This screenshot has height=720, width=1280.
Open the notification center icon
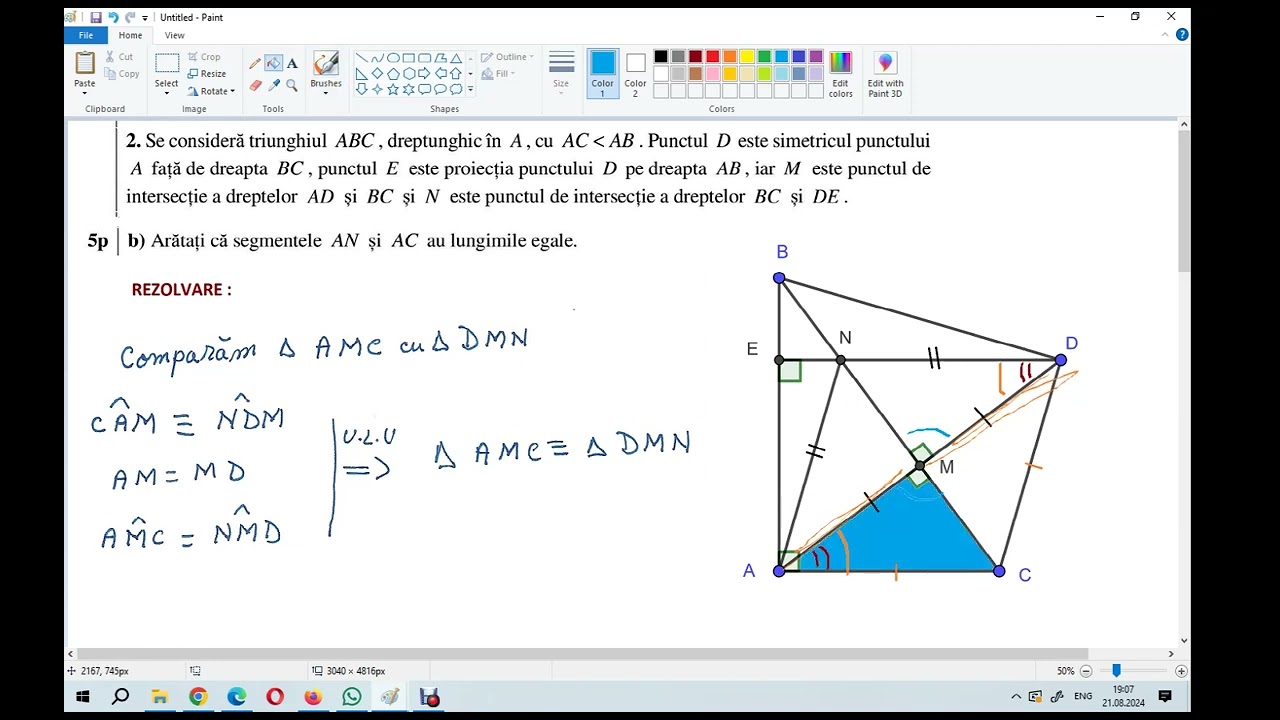click(x=1165, y=696)
